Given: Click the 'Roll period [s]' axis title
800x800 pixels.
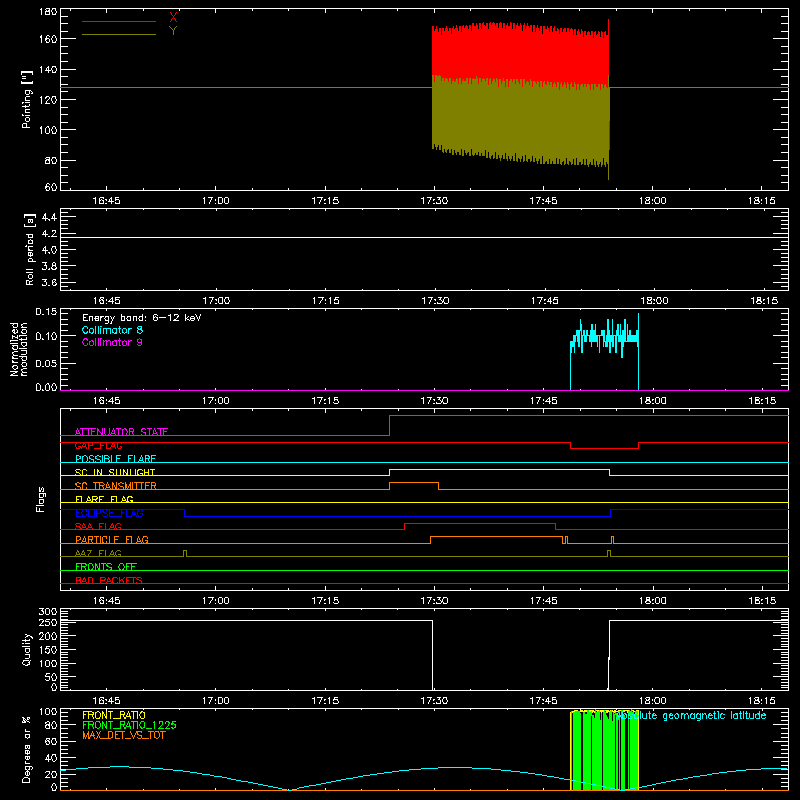Looking at the screenshot, I should [x=30, y=249].
